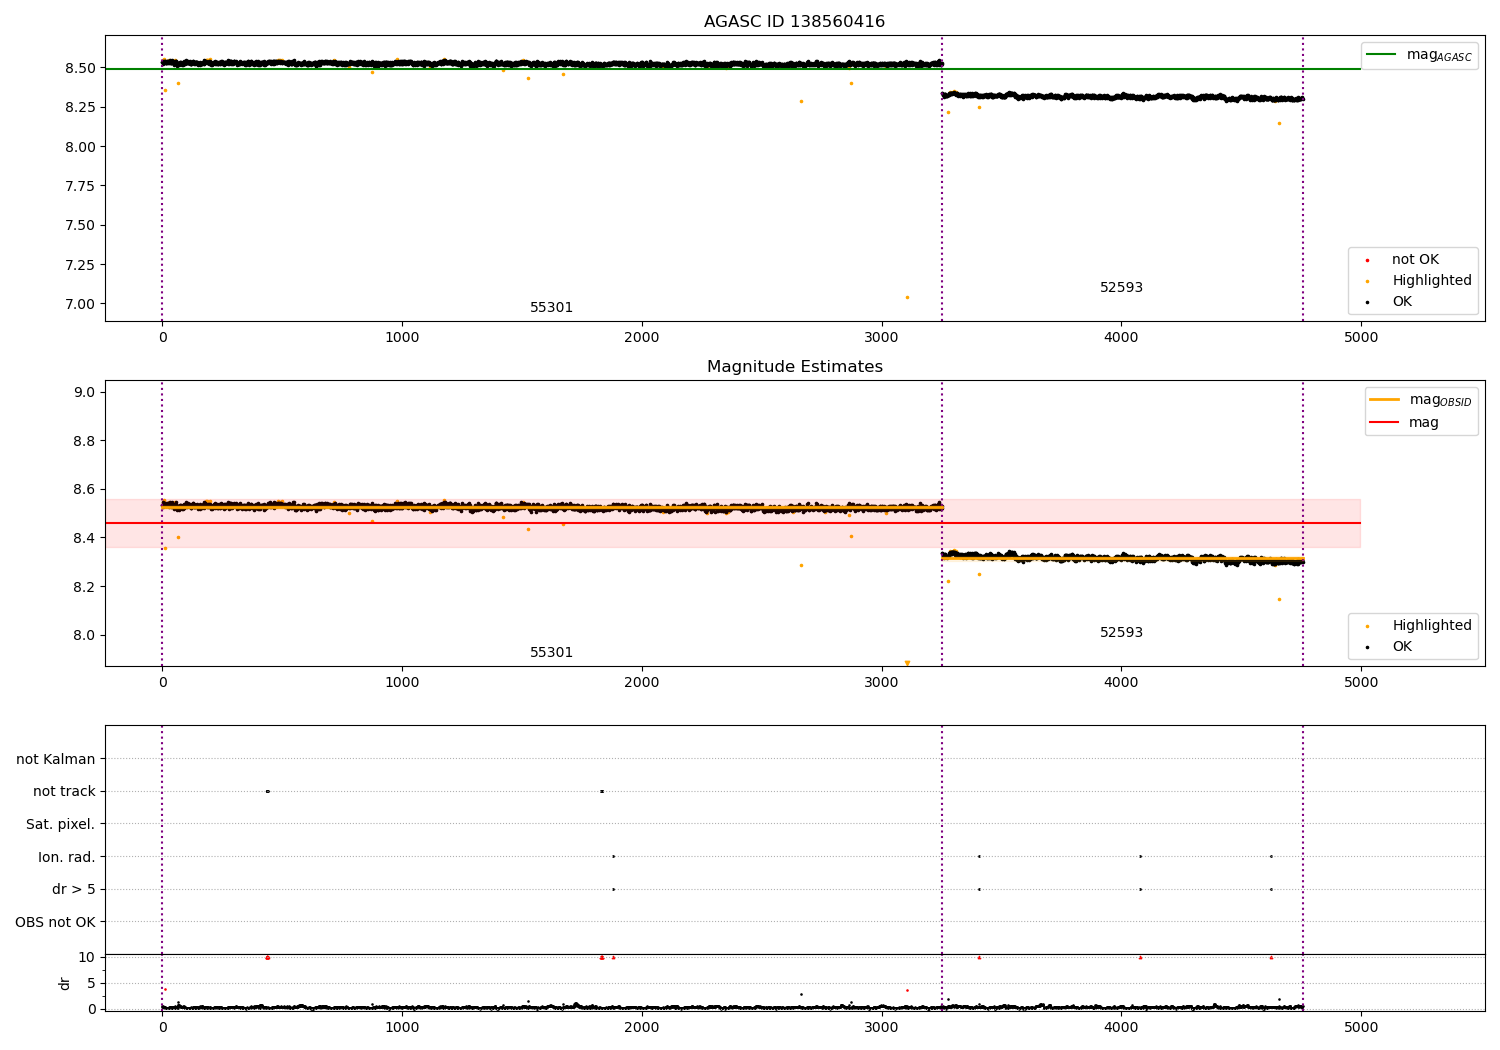This screenshot has width=1500, height=1050.
Task: Click the y-axis tick 8.50 in top plot
Action: click(x=80, y=68)
